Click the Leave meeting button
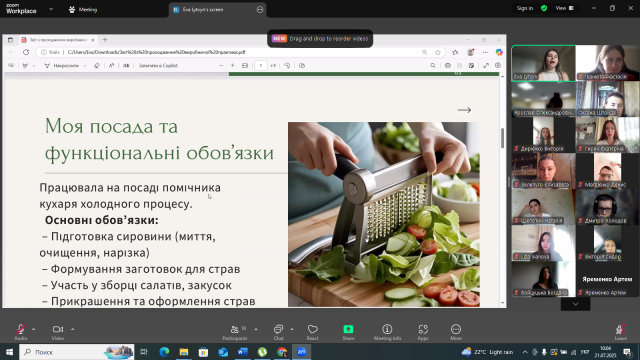 [620, 332]
